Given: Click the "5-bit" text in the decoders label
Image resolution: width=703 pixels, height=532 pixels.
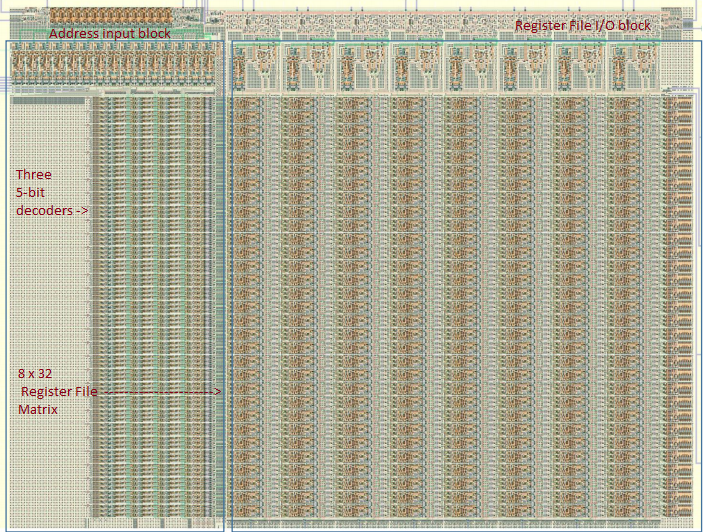Looking at the screenshot, I should (33, 193).
